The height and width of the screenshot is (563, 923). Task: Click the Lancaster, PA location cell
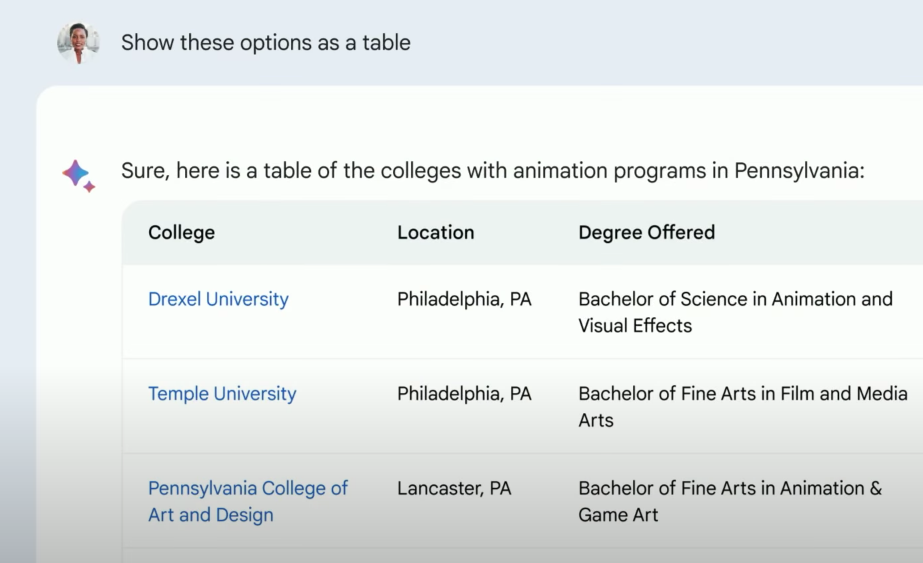[454, 488]
